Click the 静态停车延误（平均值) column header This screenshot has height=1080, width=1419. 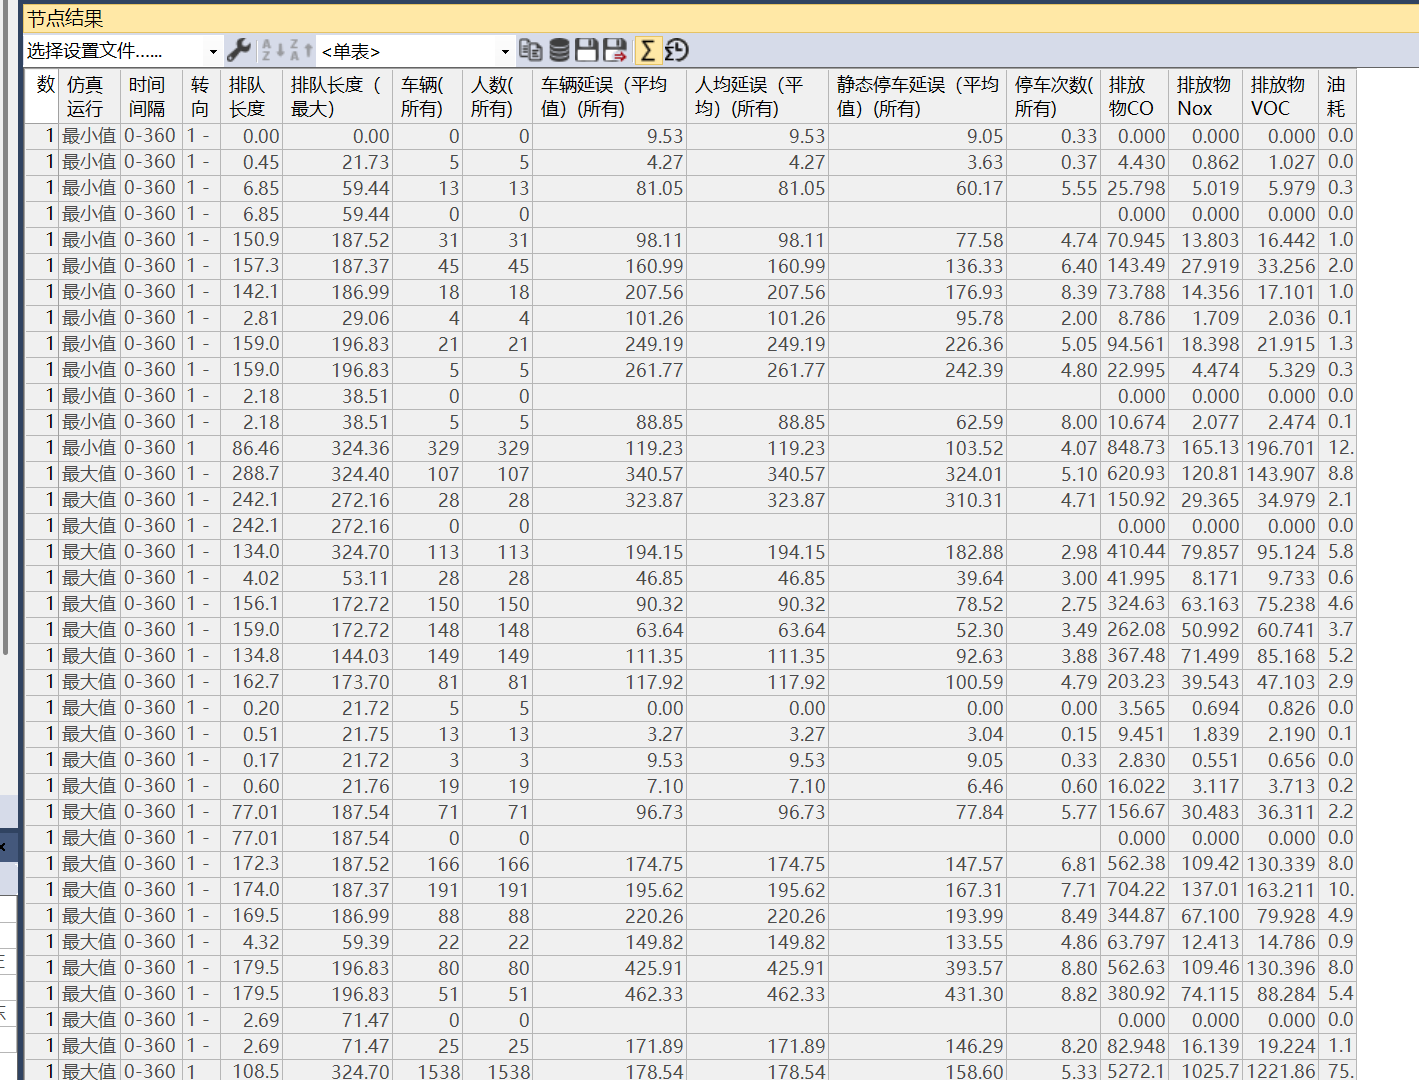tap(918, 97)
